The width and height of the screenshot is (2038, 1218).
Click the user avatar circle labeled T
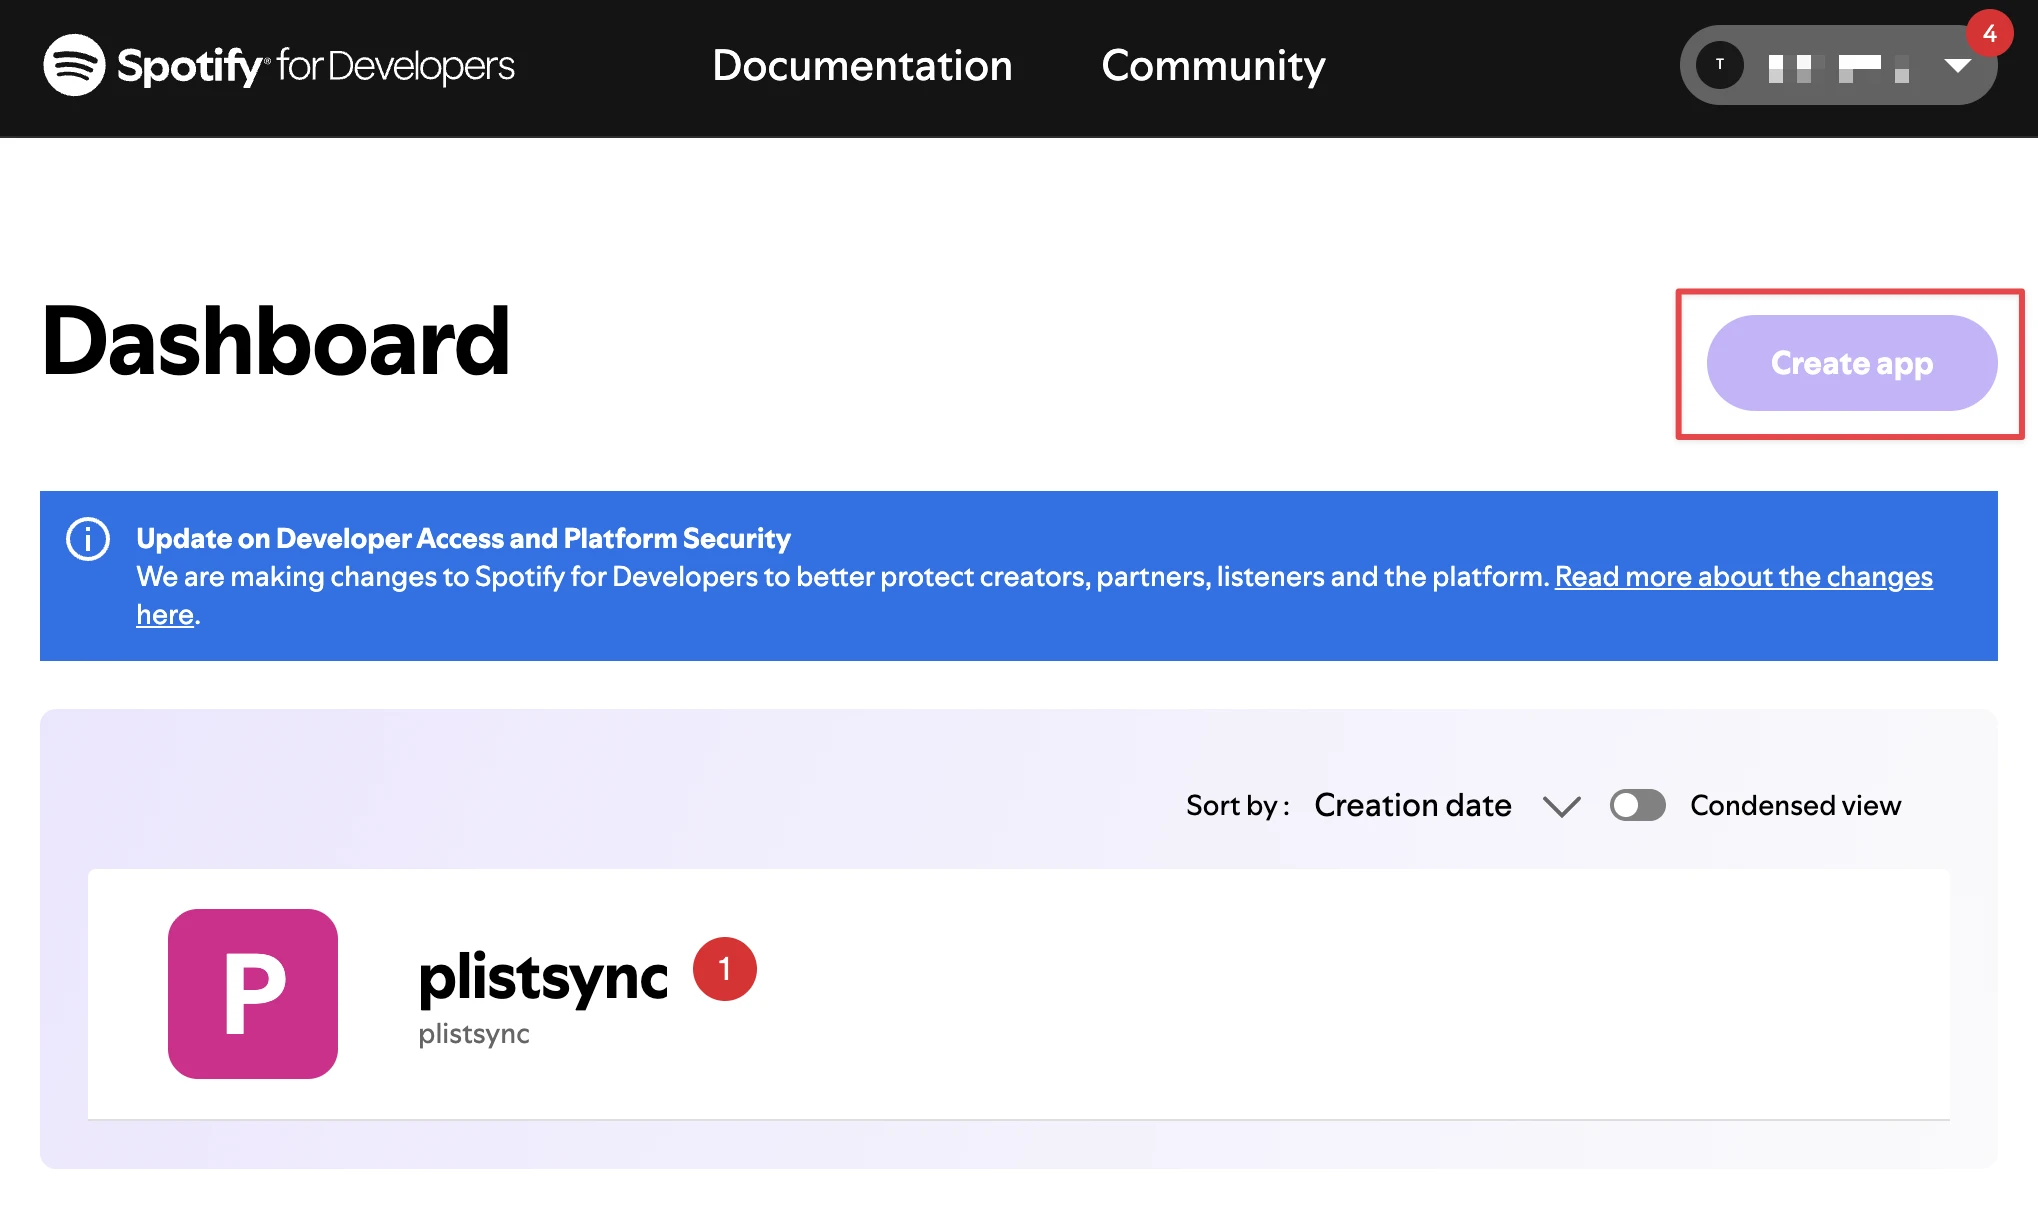click(1720, 65)
